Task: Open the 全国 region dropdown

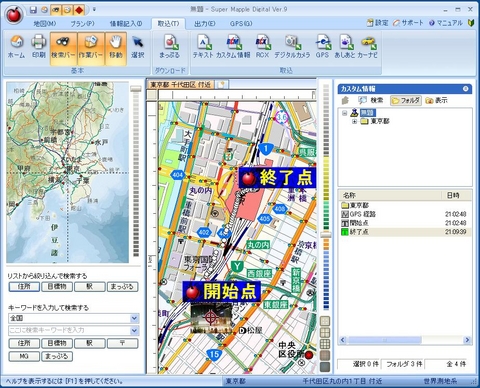Action: [134, 318]
